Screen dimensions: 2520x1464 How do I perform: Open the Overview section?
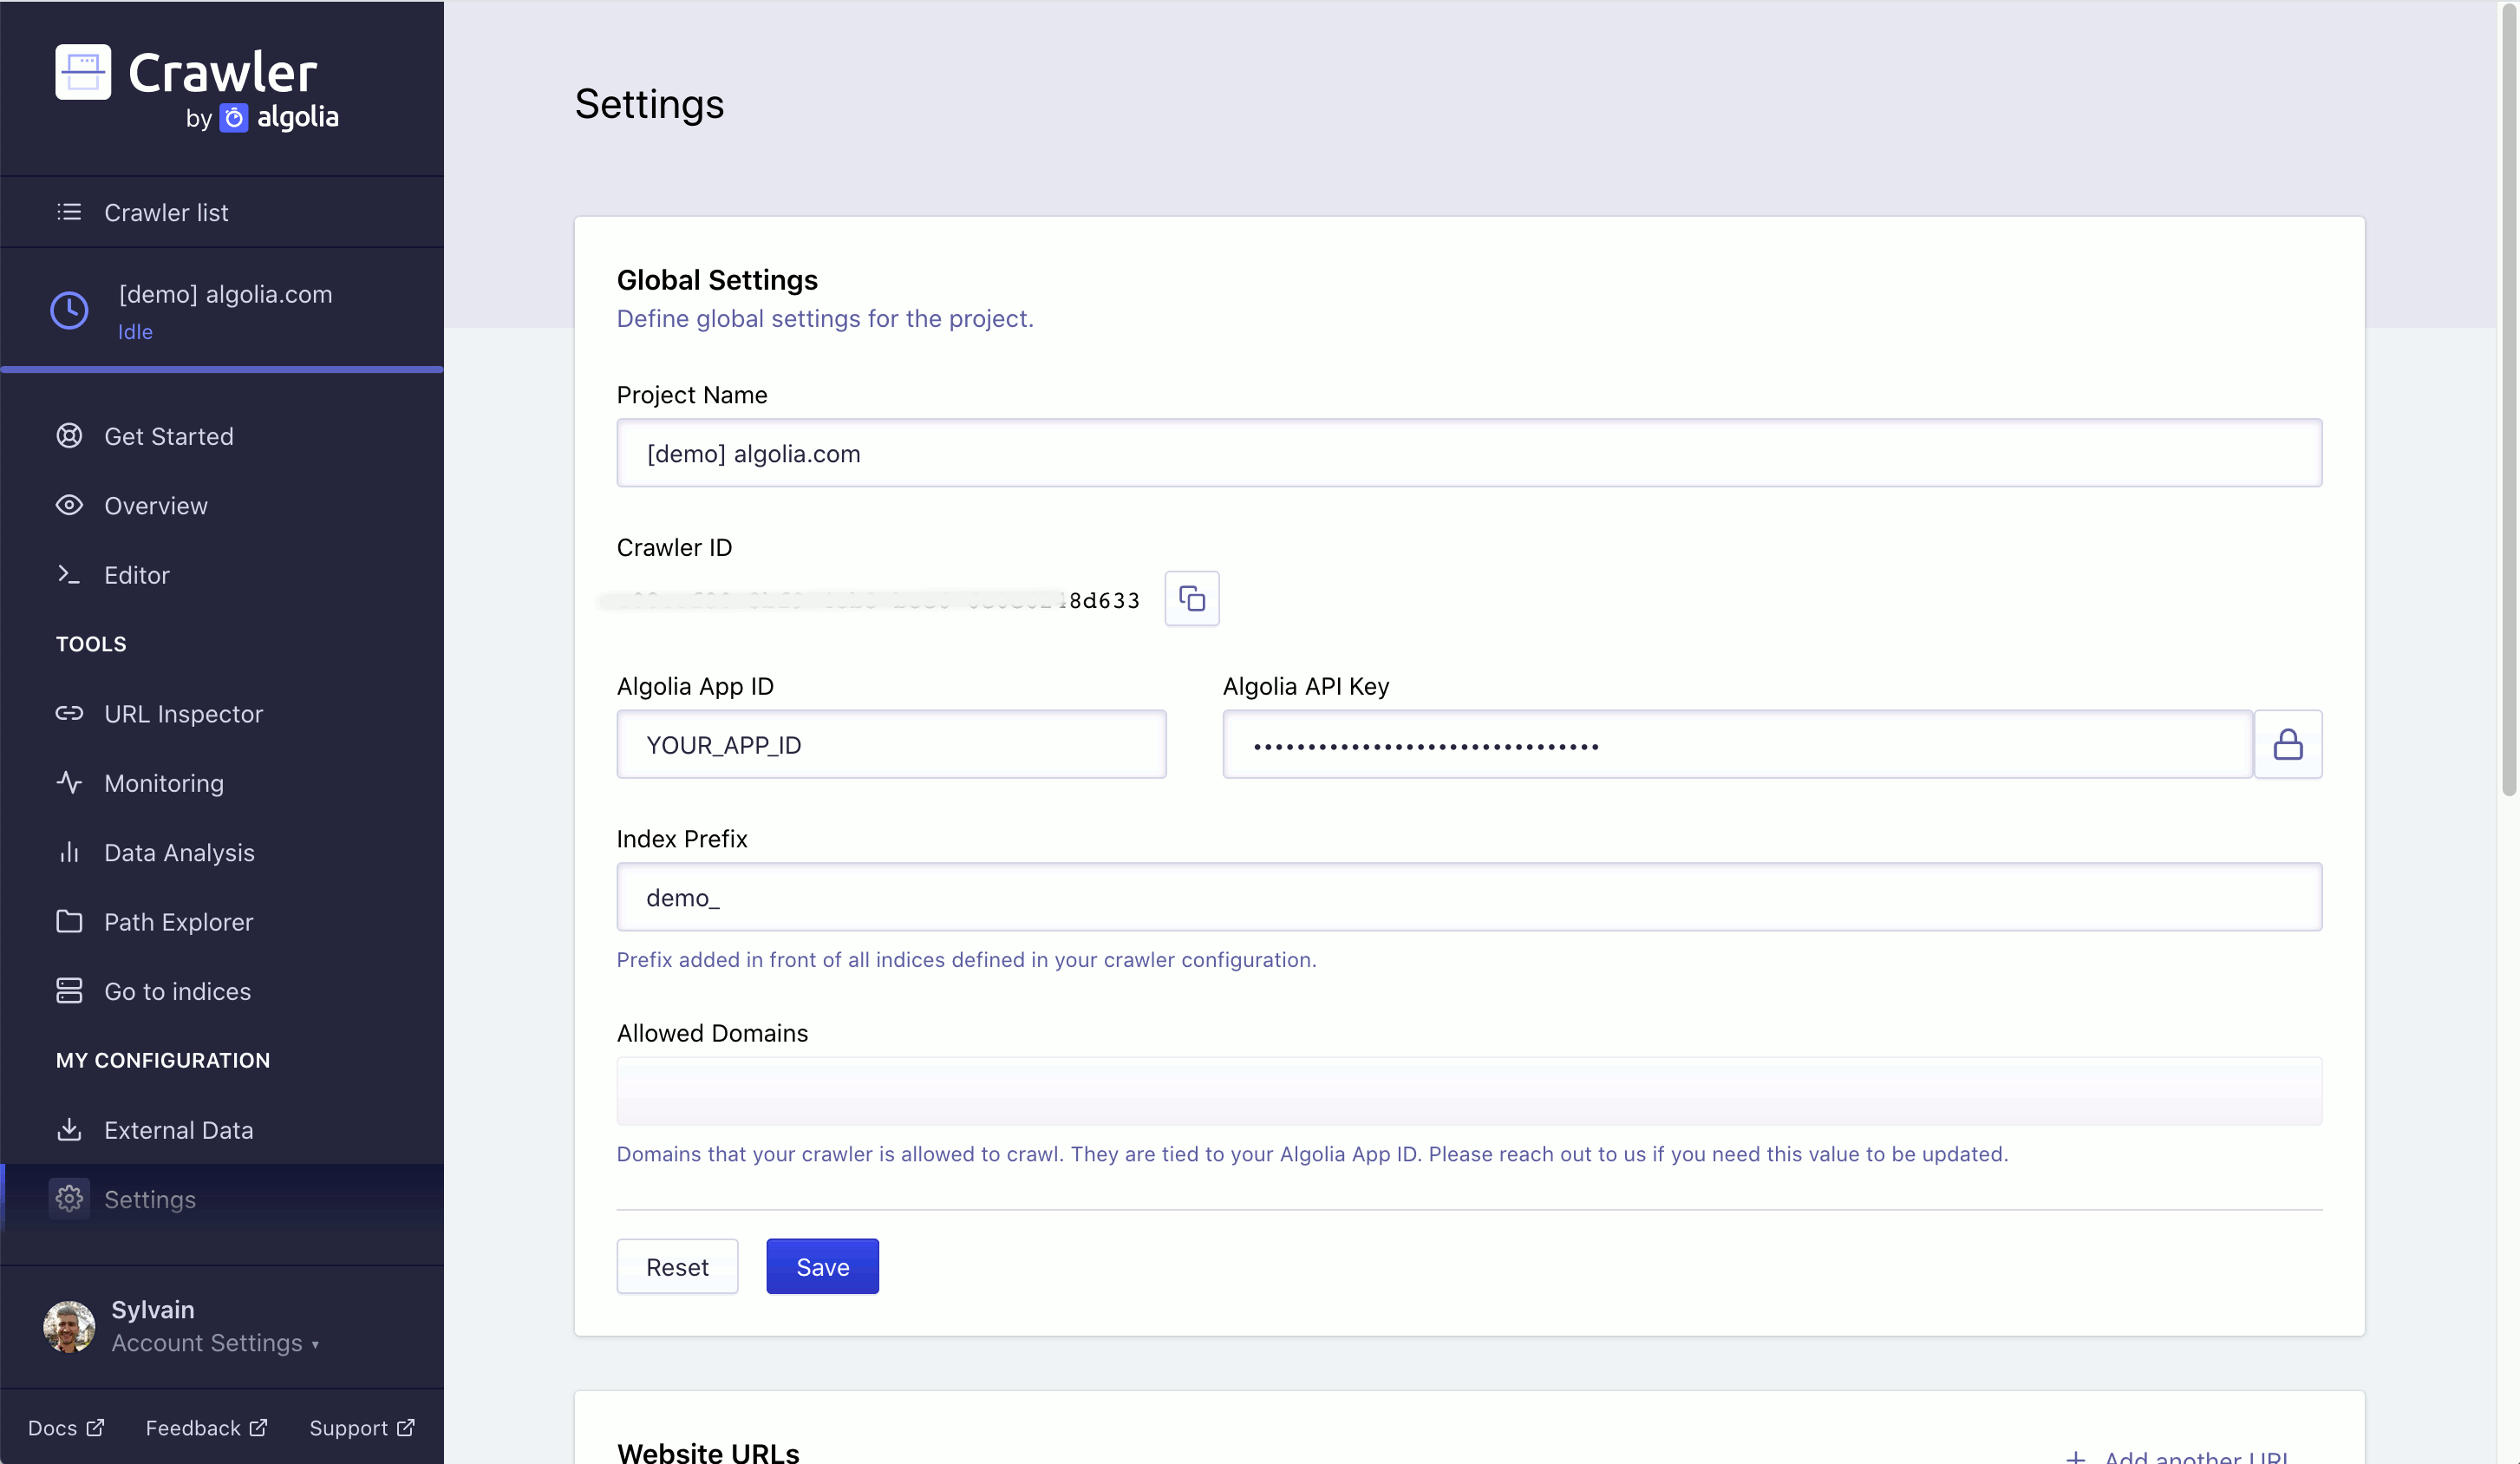(157, 506)
